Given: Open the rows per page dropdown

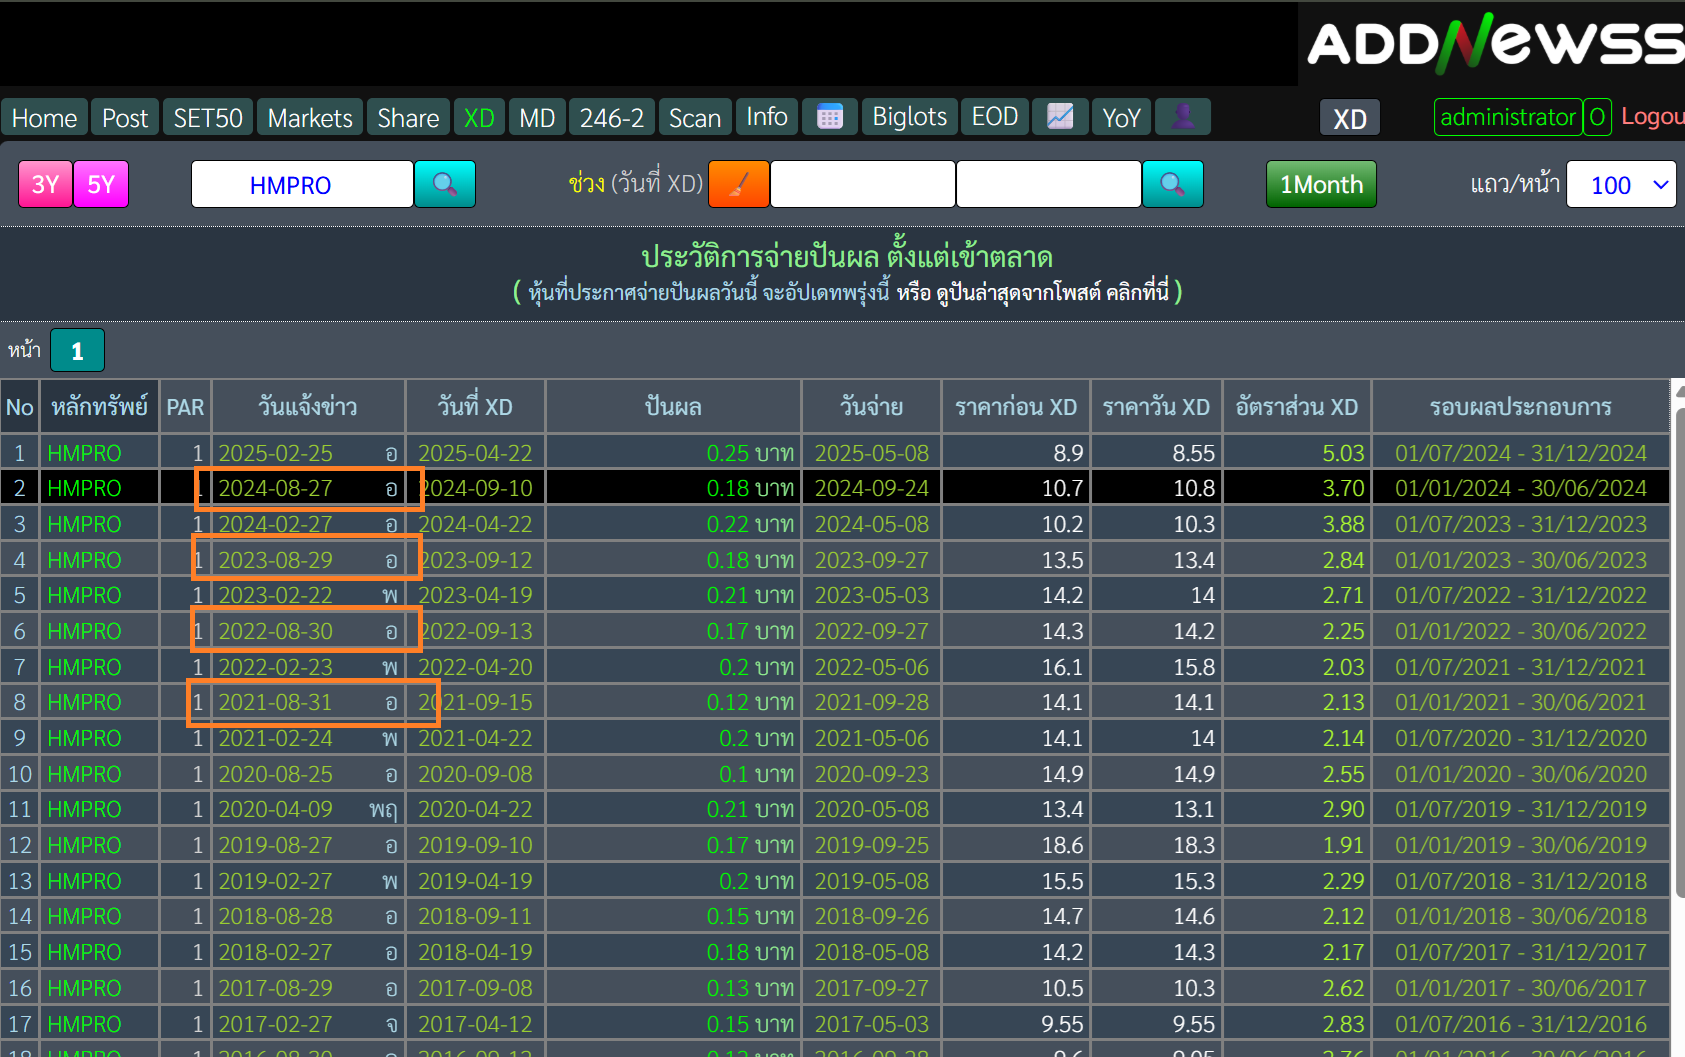Looking at the screenshot, I should pos(1621,184).
